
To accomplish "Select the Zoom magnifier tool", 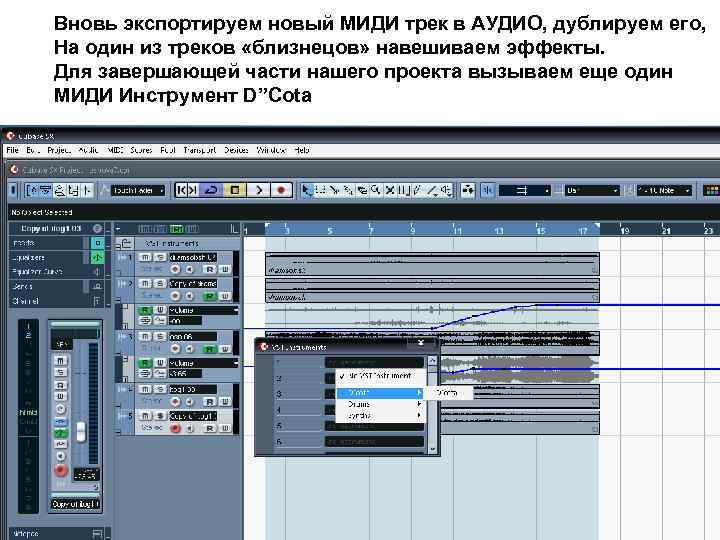I will click(376, 190).
